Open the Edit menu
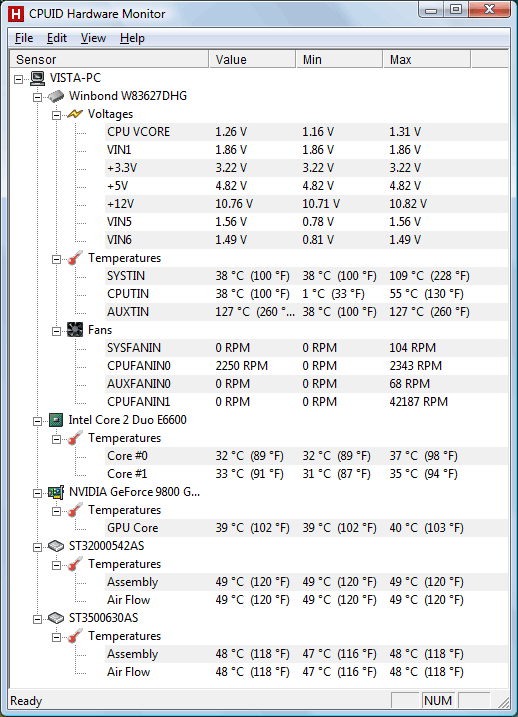Viewport: 518px width, 717px height. click(x=57, y=38)
